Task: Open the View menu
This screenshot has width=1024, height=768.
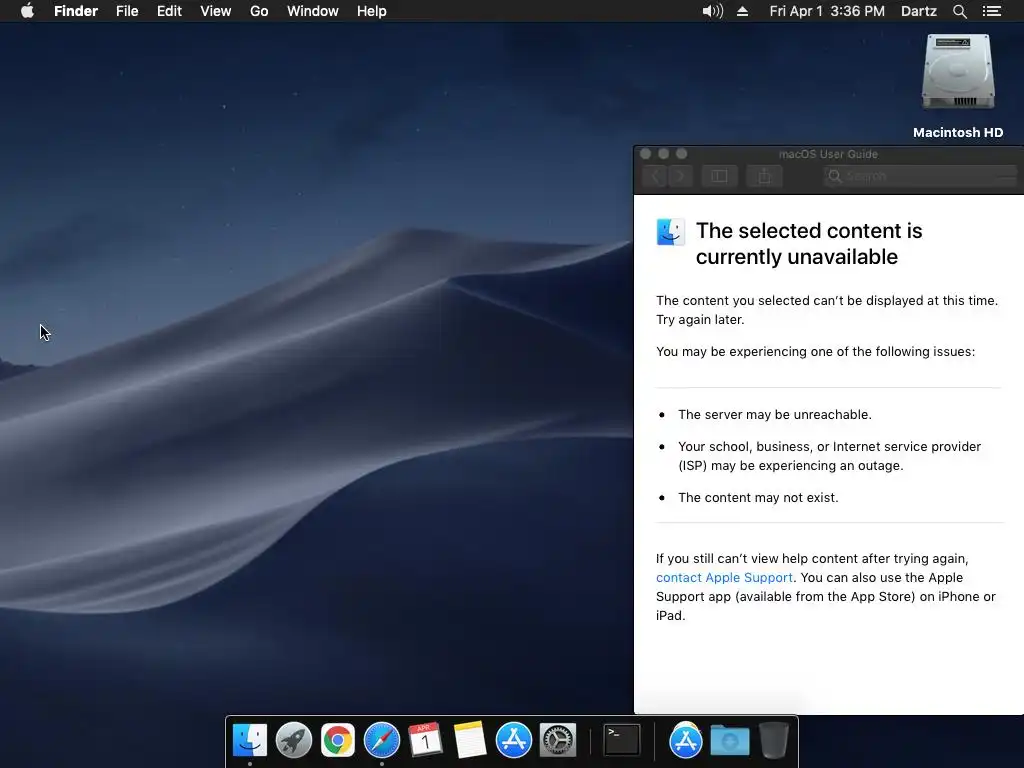Action: coord(216,11)
